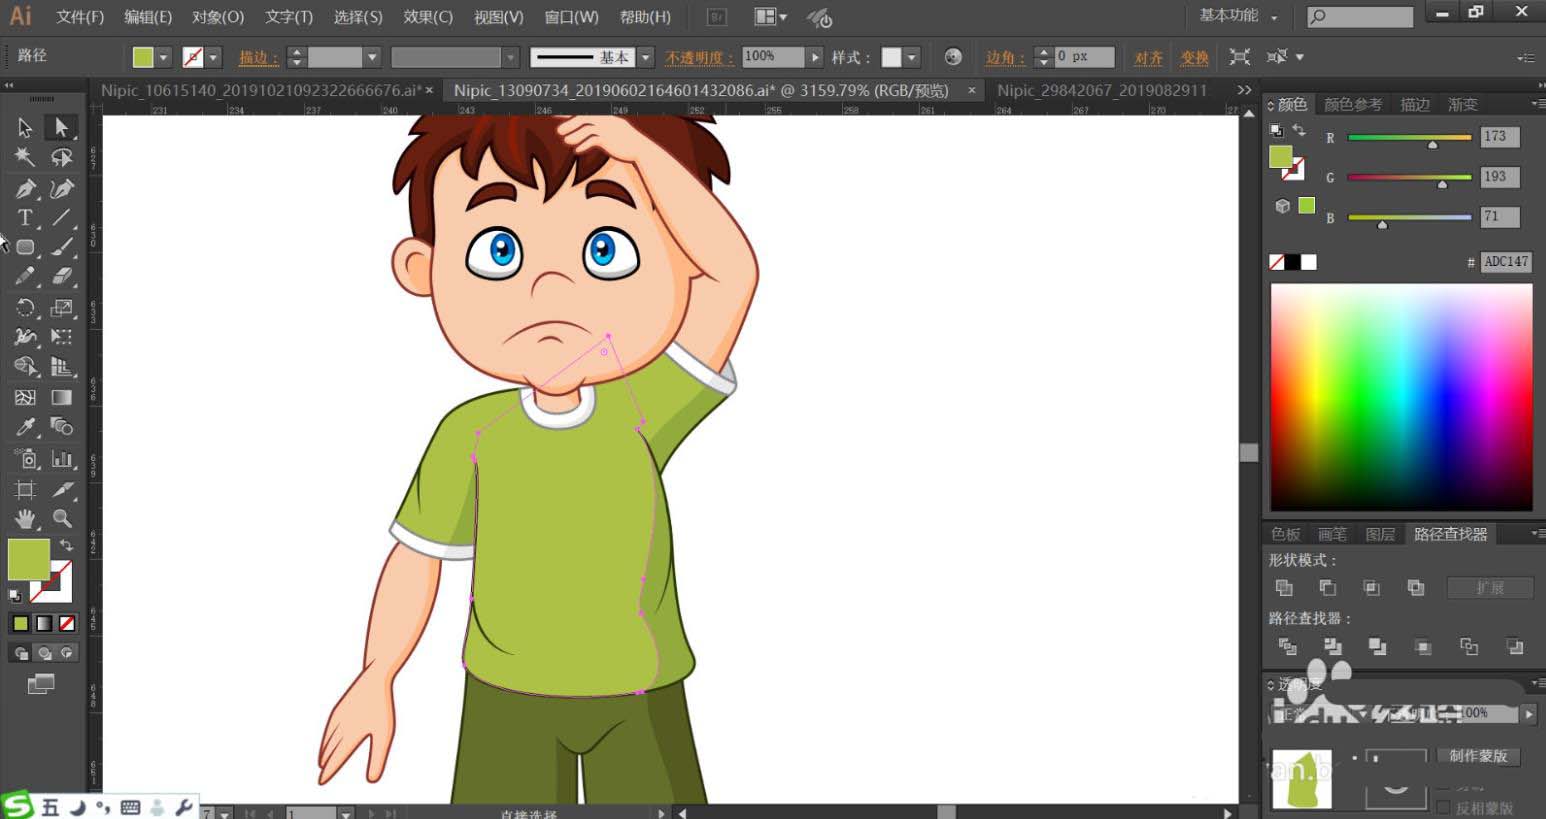Click the RGB color spectrum picker

1401,397
